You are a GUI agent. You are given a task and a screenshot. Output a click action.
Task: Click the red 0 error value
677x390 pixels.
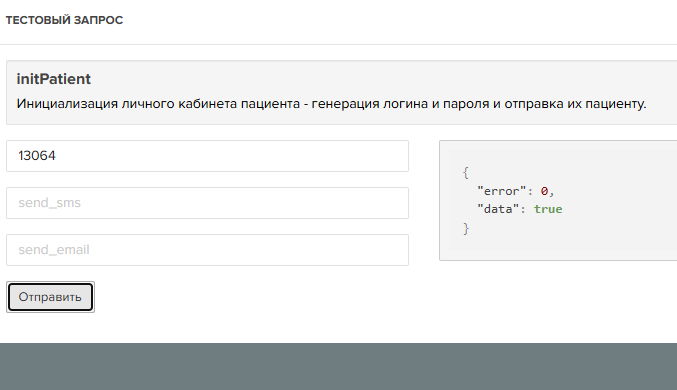click(544, 191)
